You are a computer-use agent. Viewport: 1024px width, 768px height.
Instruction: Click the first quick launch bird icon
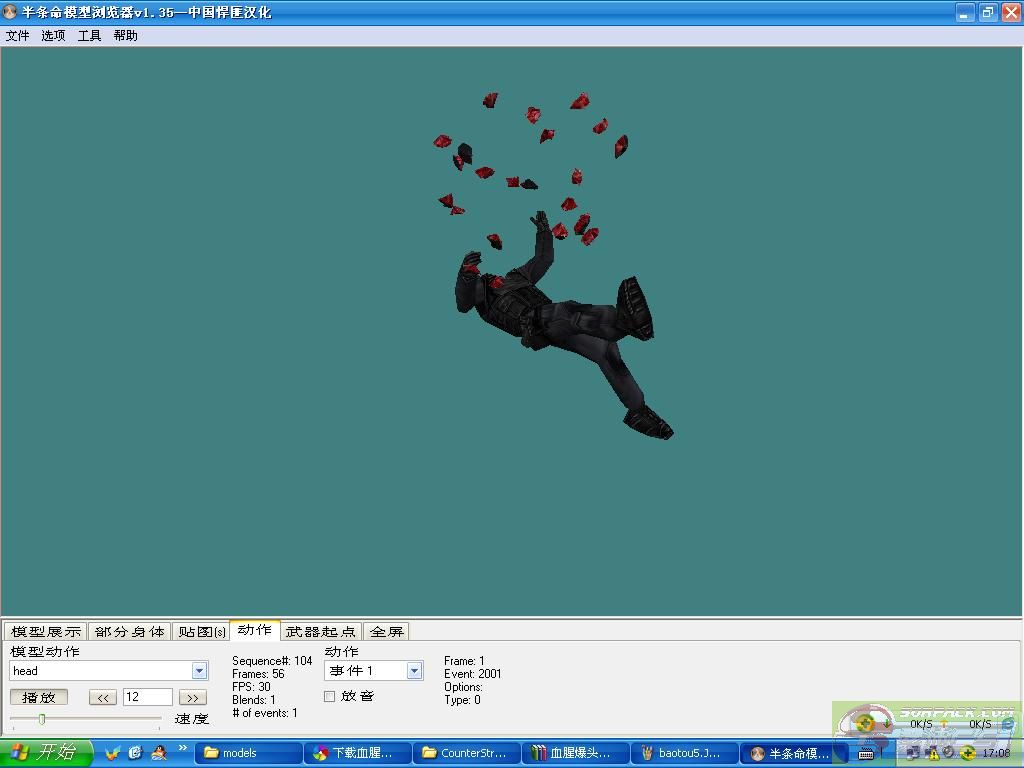pyautogui.click(x=112, y=753)
